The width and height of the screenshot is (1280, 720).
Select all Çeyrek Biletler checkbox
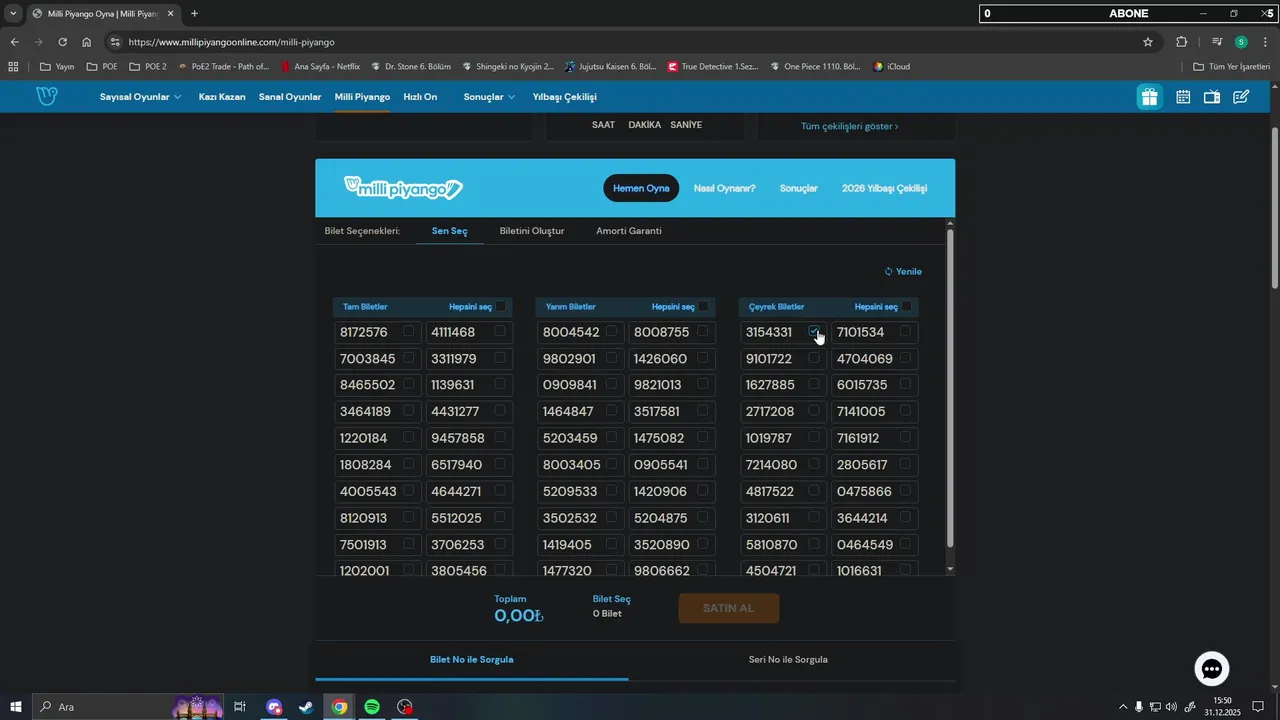coord(906,307)
